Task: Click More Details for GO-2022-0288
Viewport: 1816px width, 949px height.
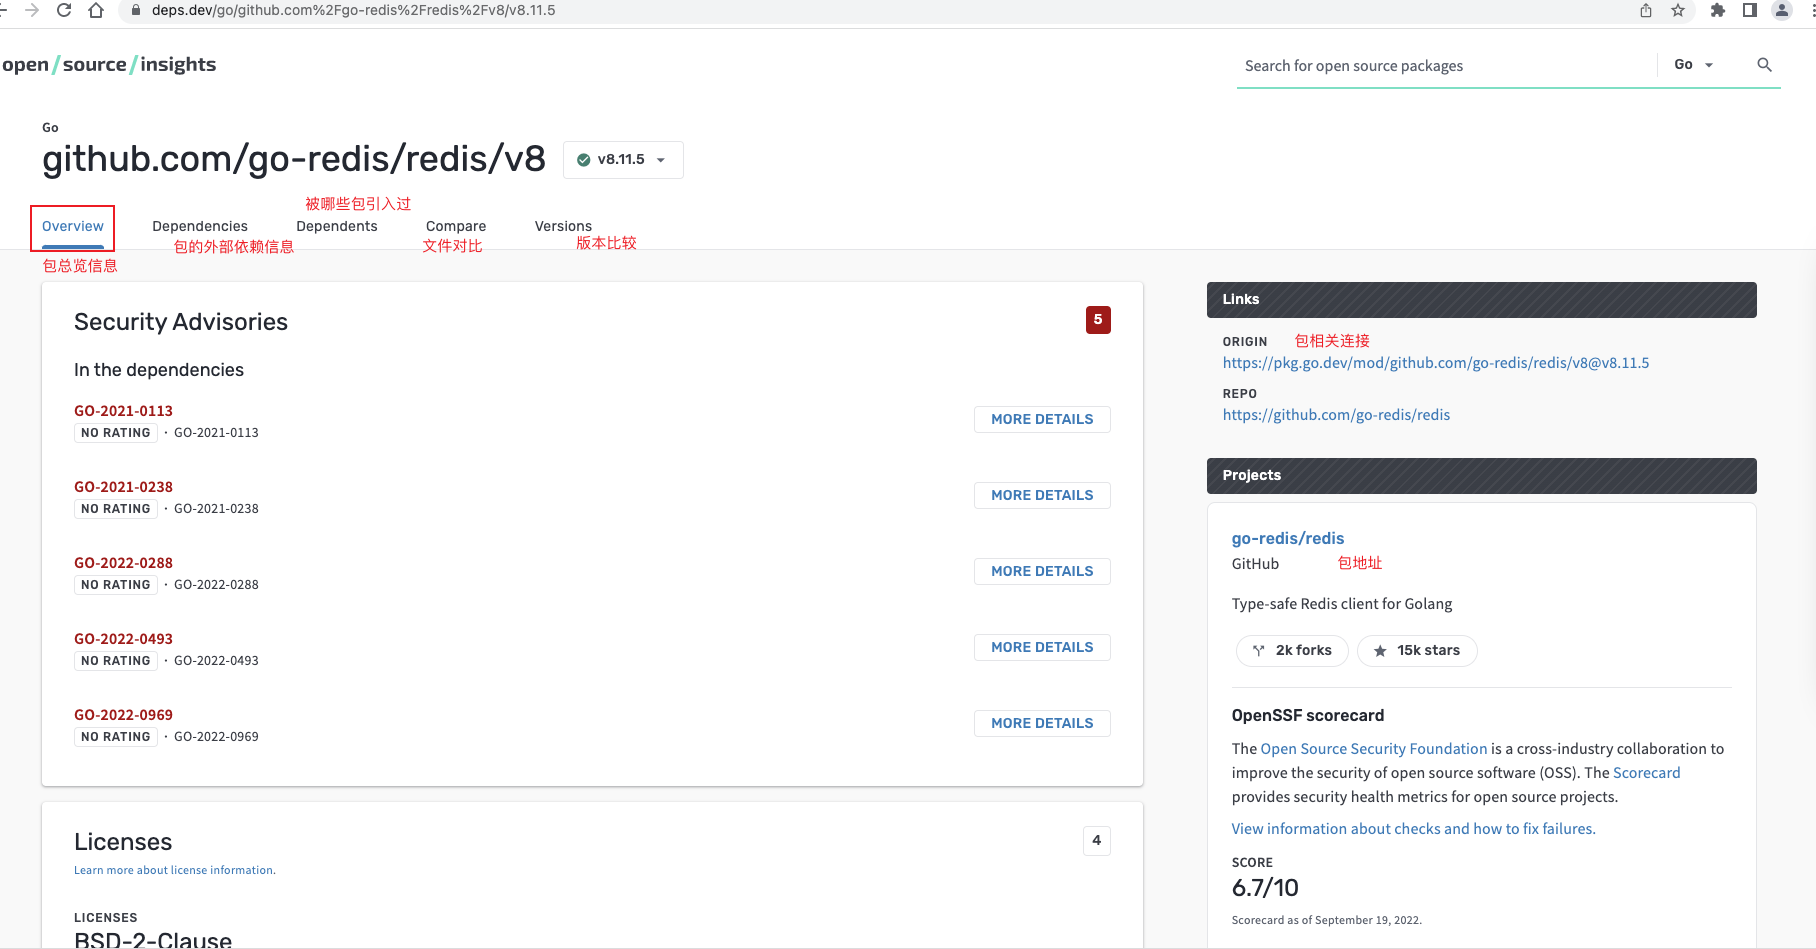Action: point(1042,571)
